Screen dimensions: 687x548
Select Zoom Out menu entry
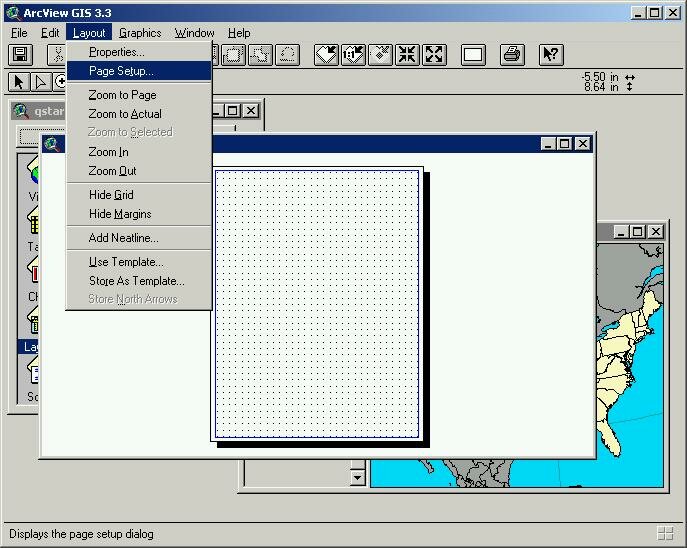pos(139,171)
